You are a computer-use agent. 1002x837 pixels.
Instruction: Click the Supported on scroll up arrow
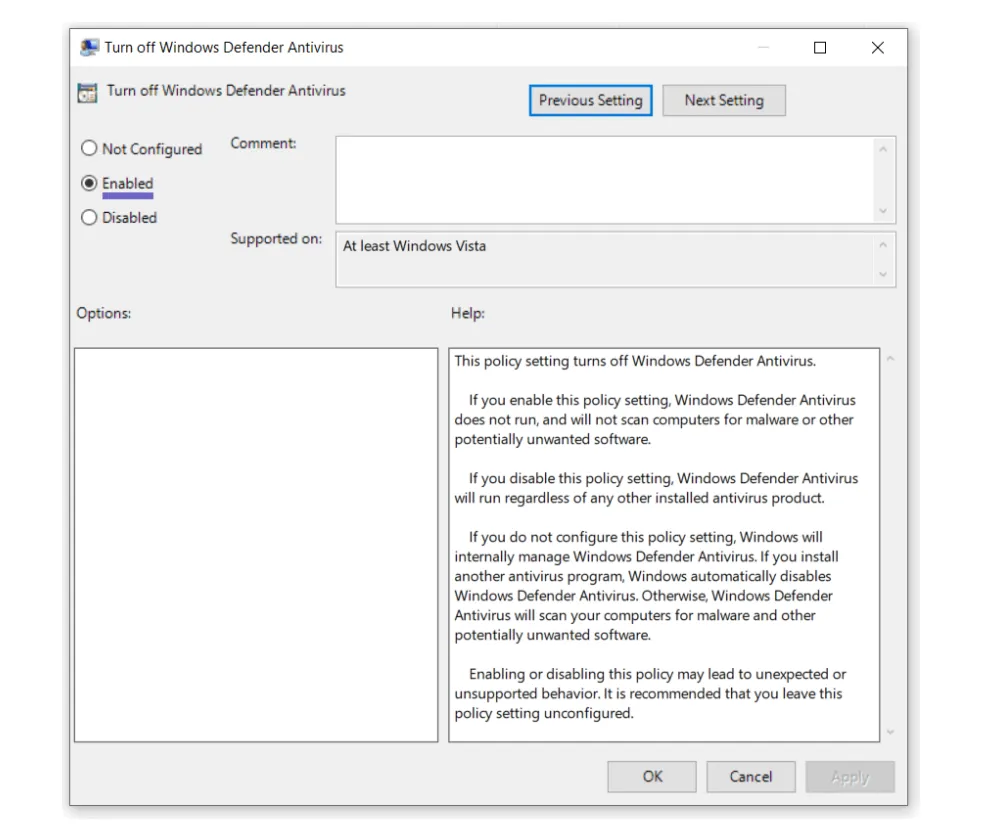tap(883, 245)
